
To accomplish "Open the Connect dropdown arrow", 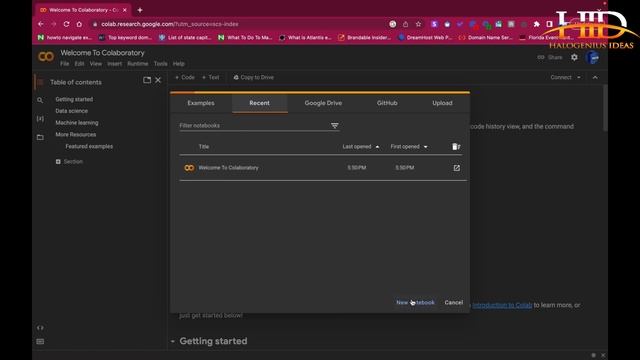I will pyautogui.click(x=579, y=78).
